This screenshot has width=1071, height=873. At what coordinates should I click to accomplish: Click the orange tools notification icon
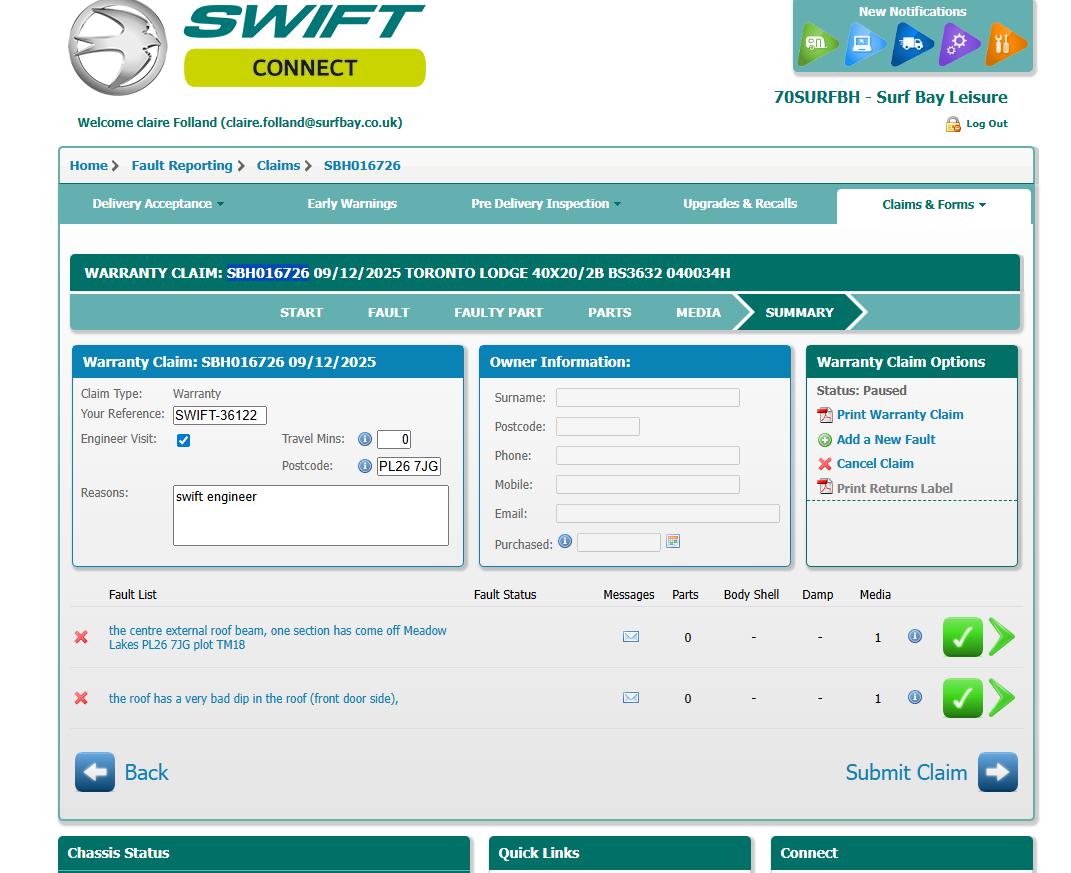pyautogui.click(x=1005, y=44)
